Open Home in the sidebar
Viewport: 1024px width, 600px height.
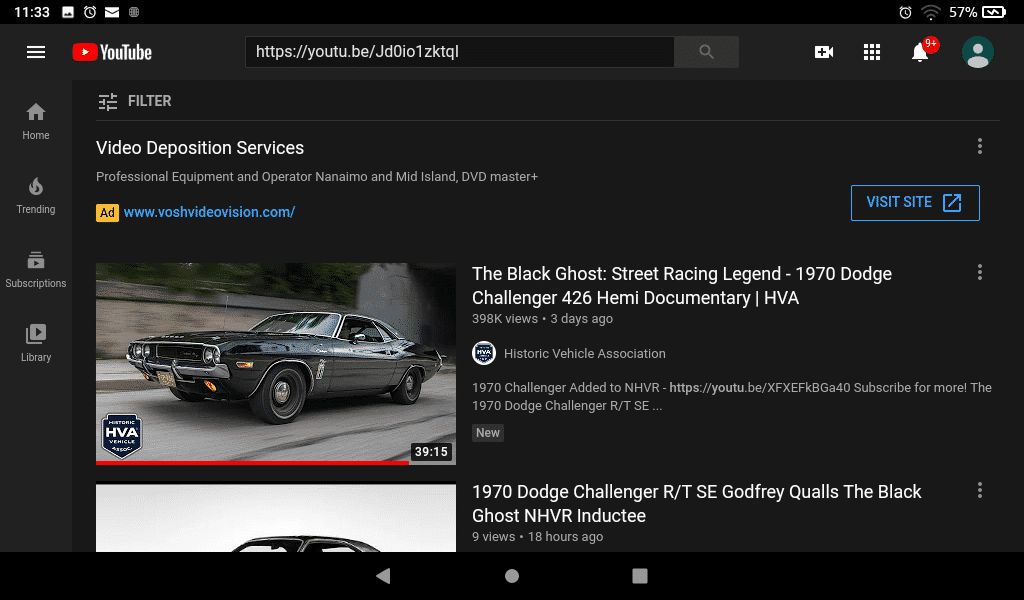[36, 121]
